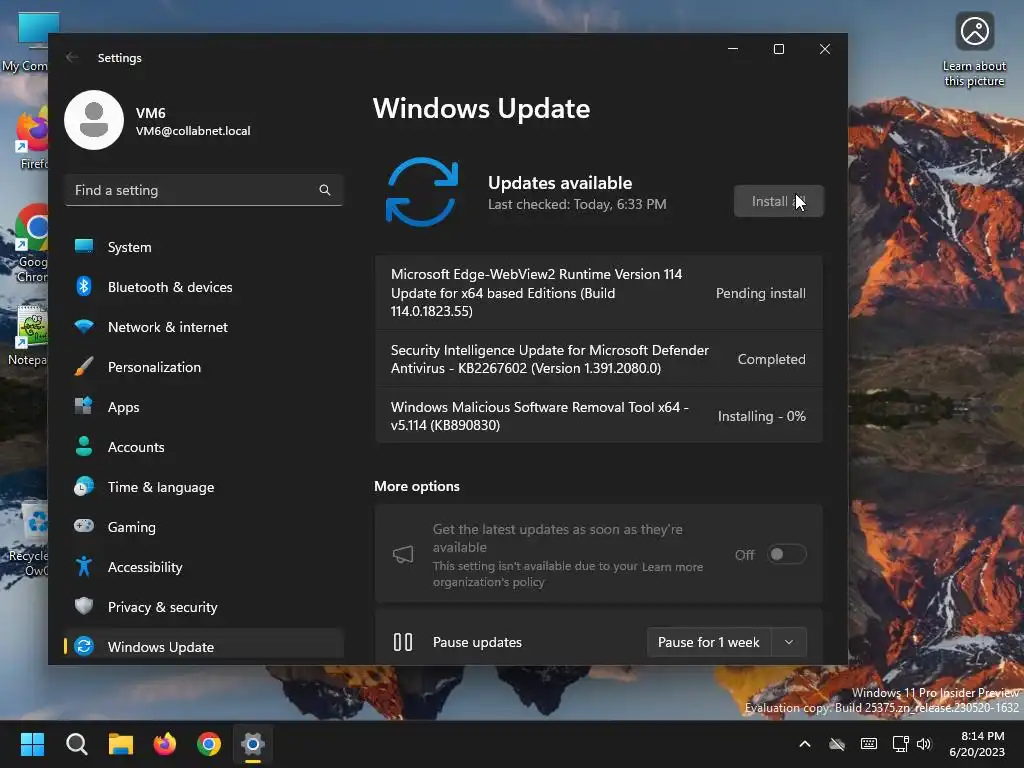Screen dimensions: 1024x768
Task: Click the network icon in system tray
Action: point(901,744)
